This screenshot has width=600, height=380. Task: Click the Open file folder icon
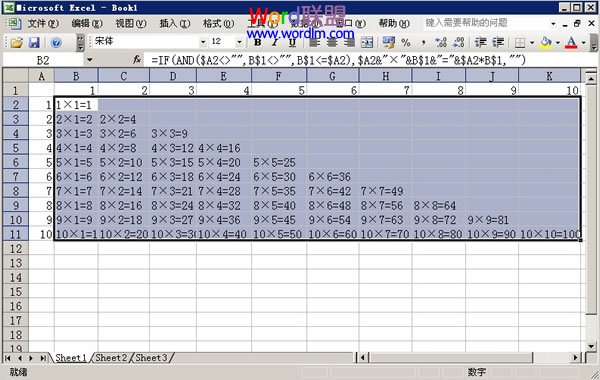16,42
